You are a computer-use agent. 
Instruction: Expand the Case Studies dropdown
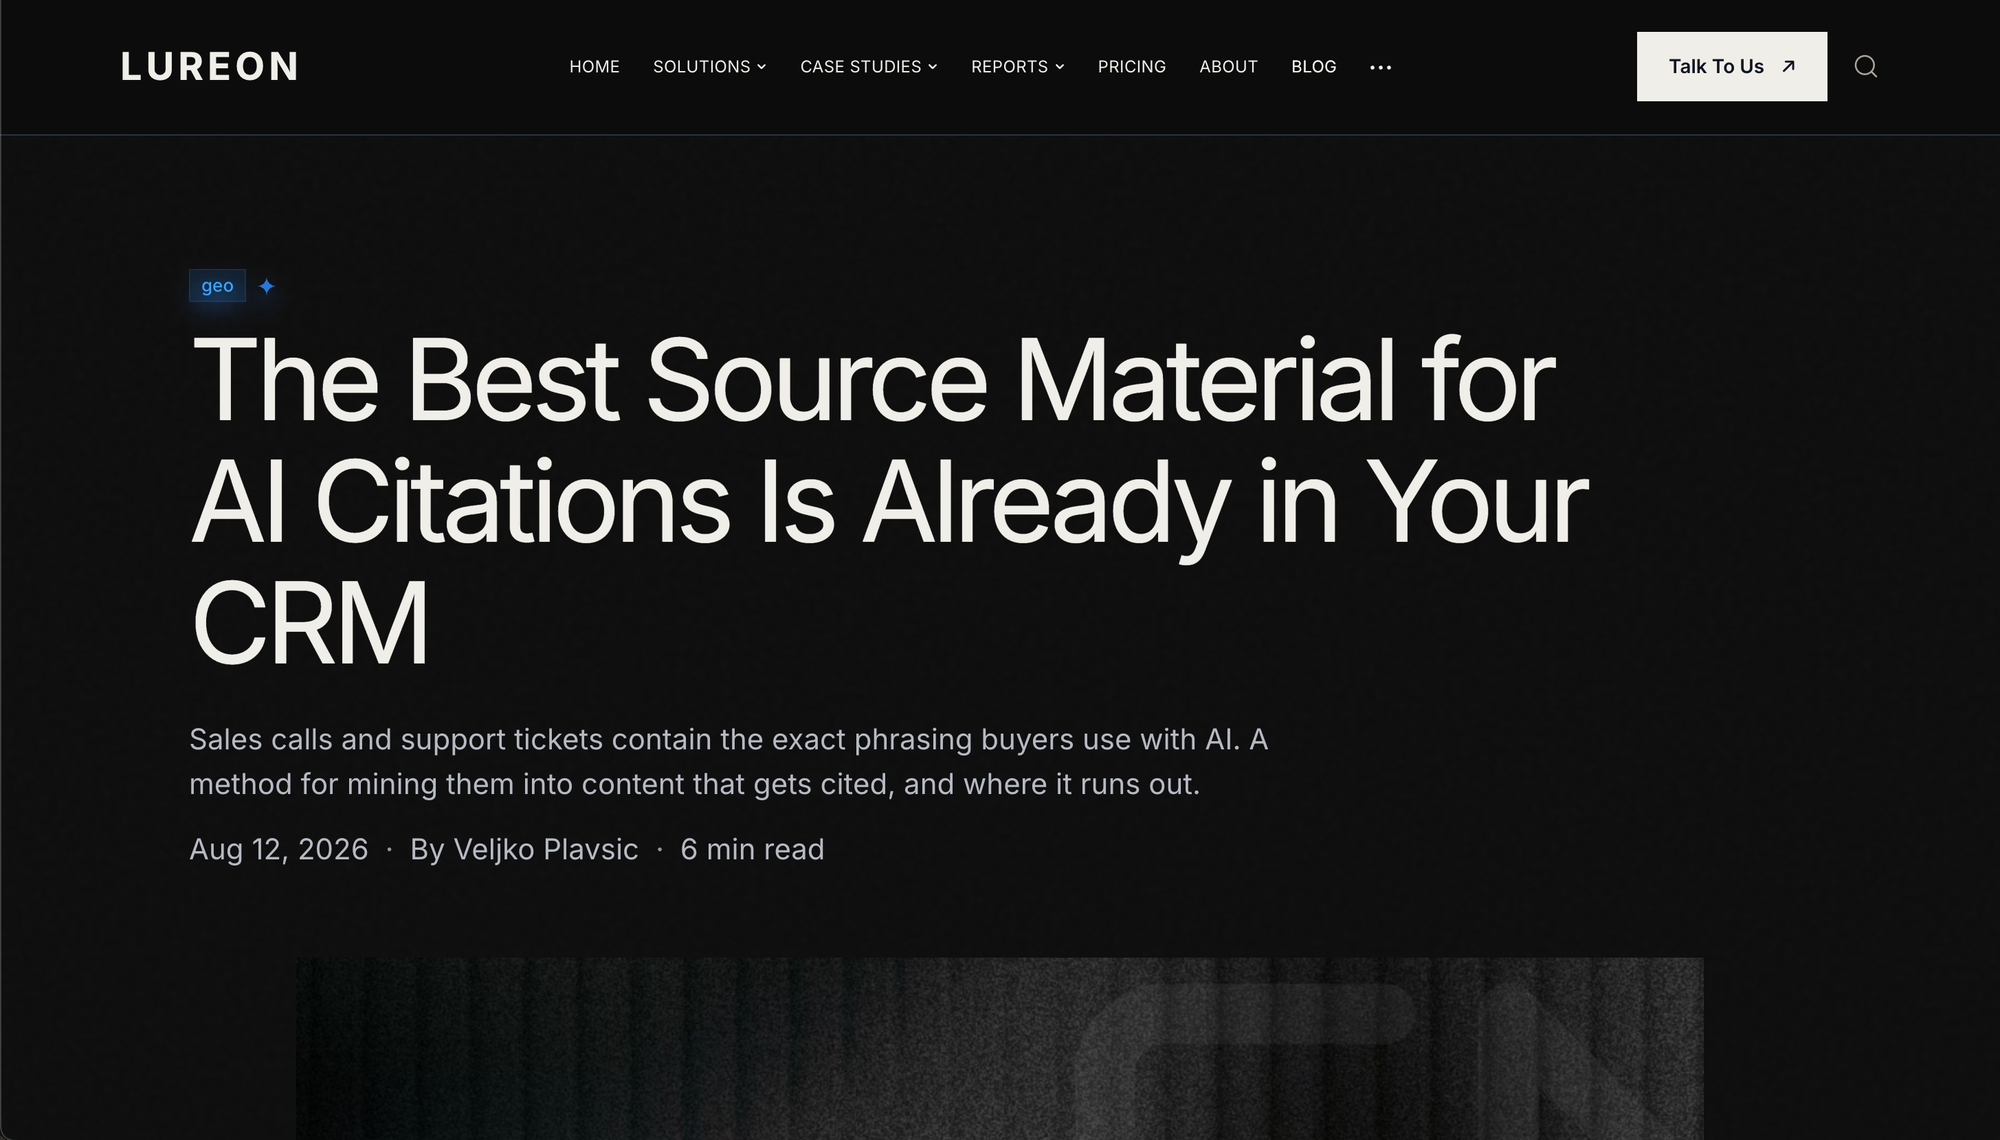point(868,66)
